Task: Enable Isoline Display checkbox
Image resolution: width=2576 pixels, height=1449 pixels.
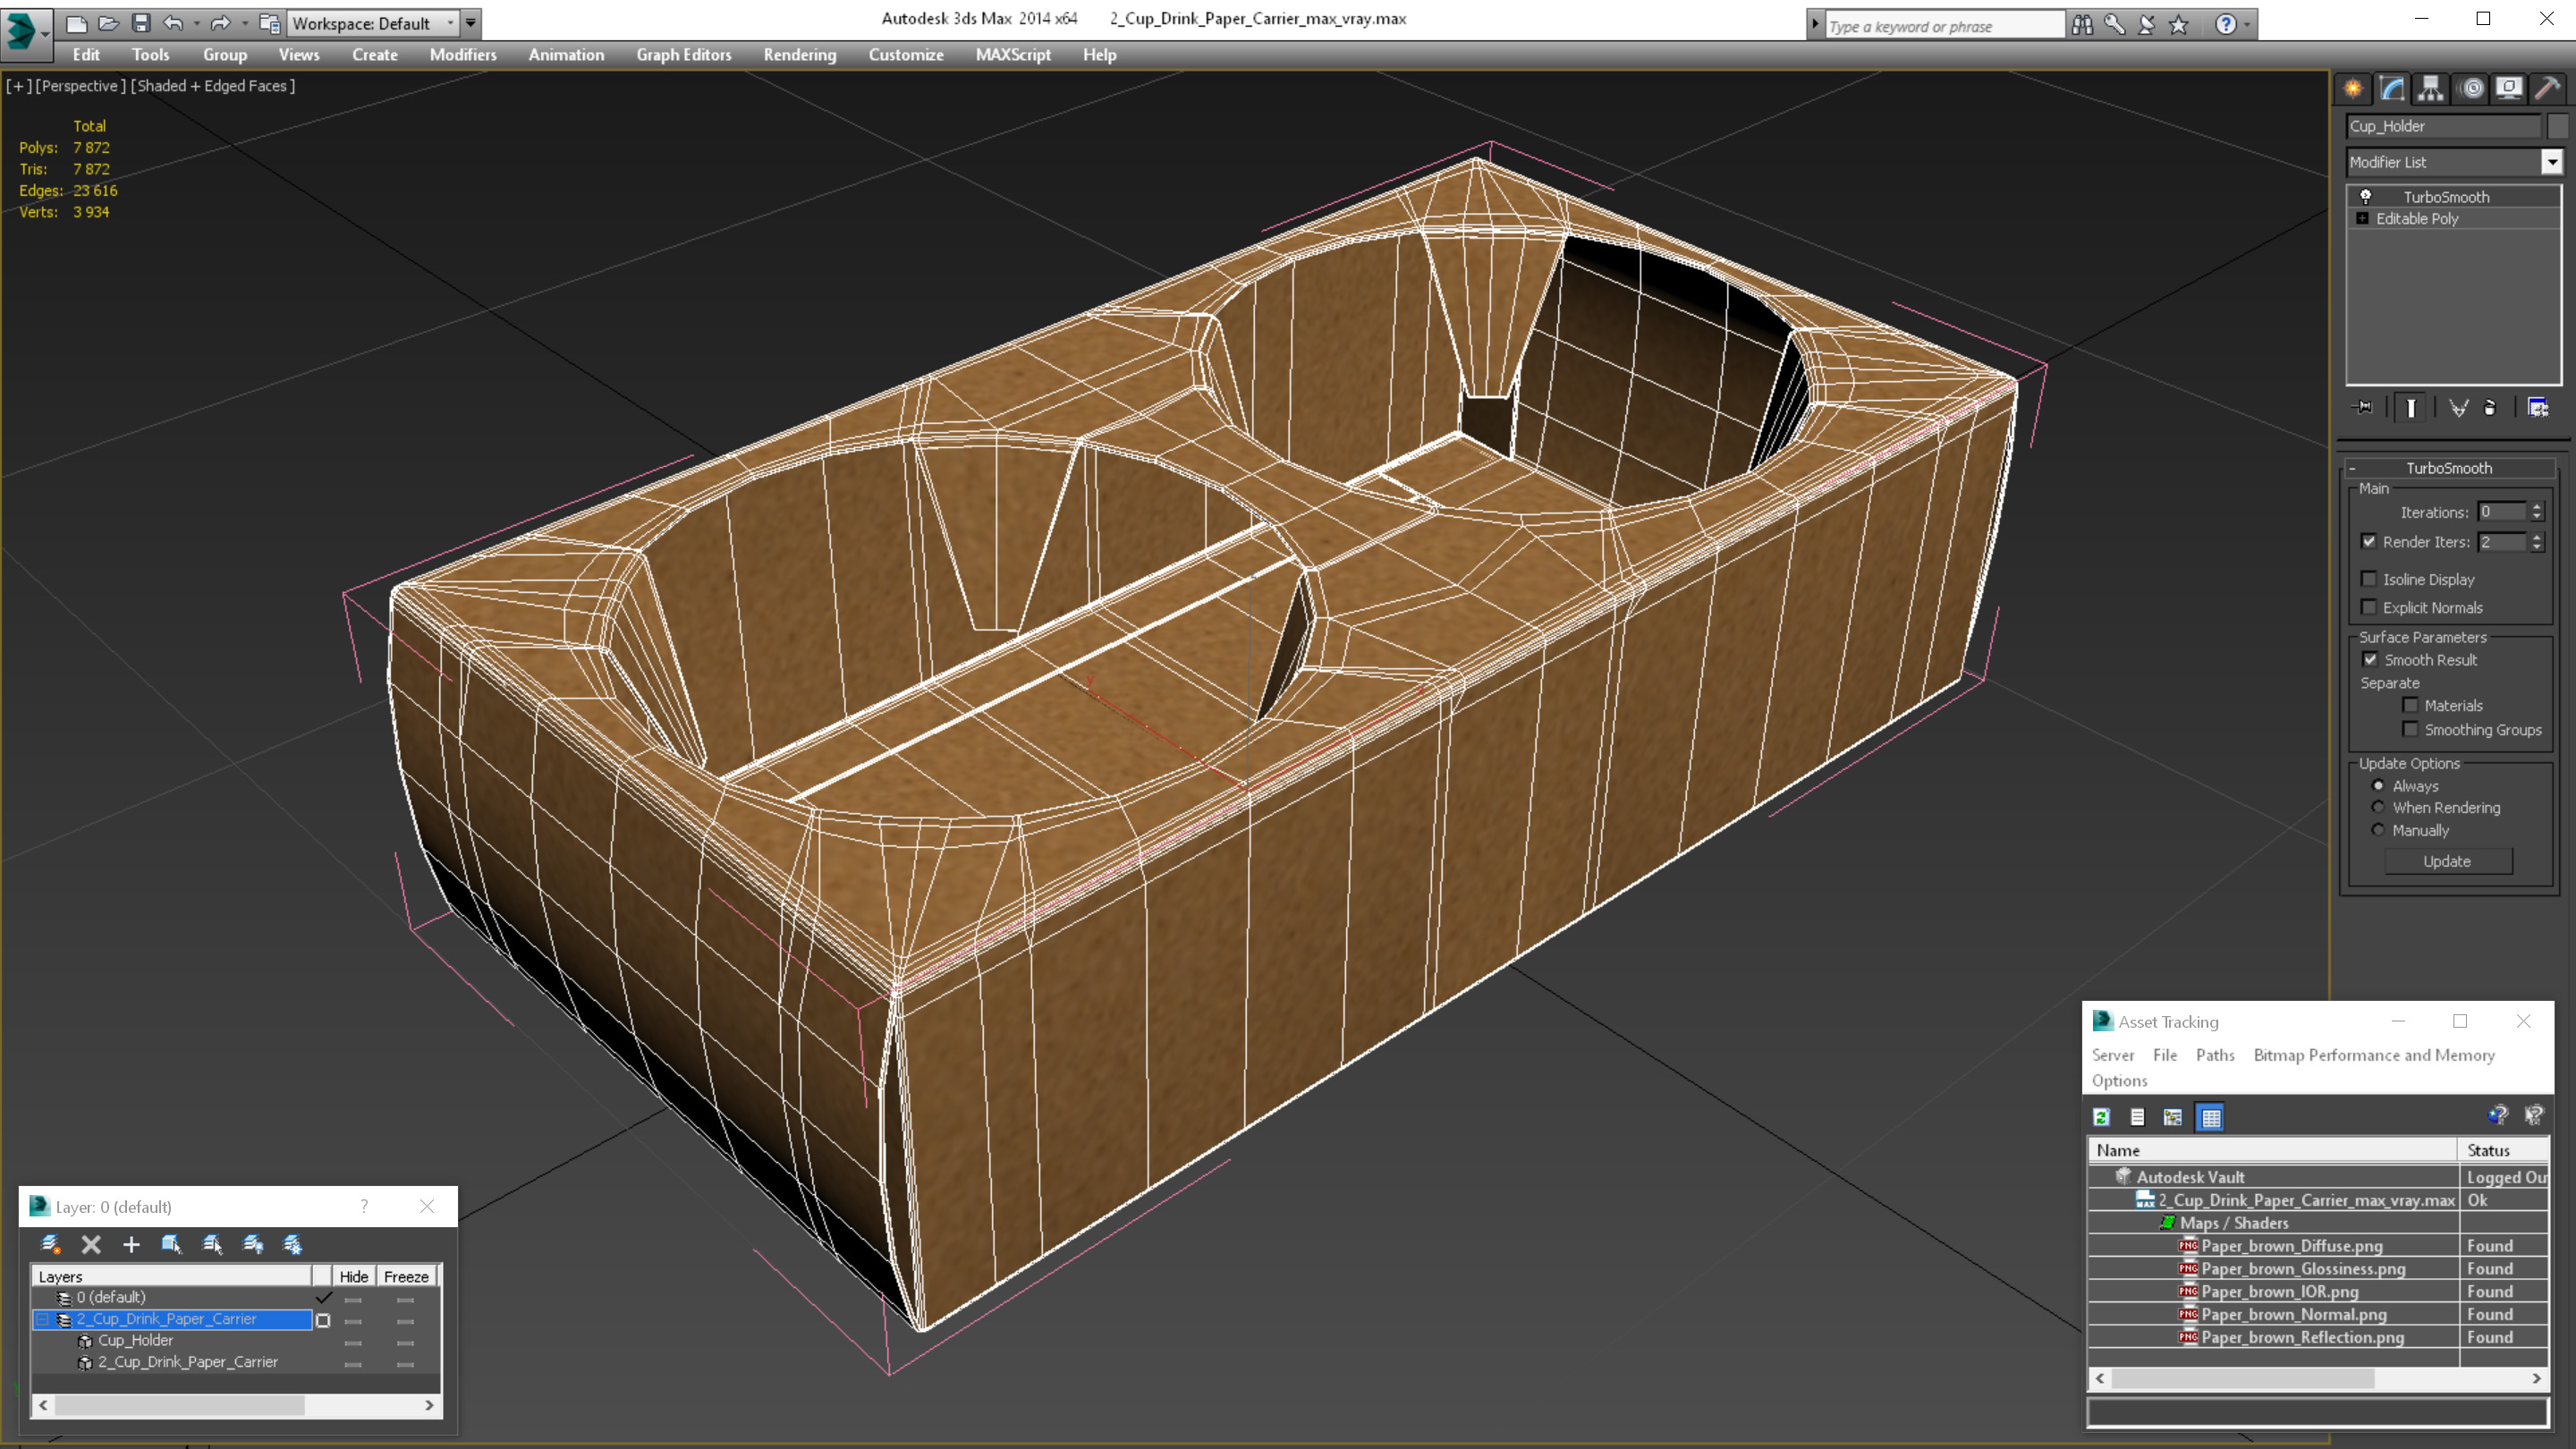Action: point(2368,579)
